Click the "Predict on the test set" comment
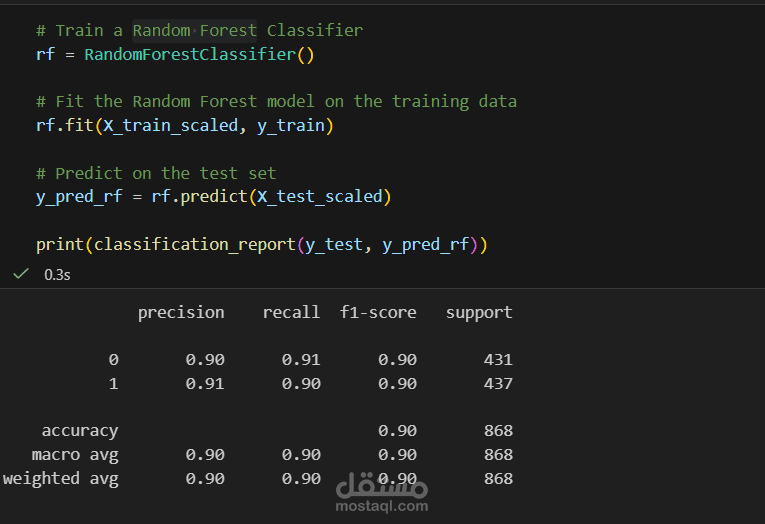 [x=156, y=173]
